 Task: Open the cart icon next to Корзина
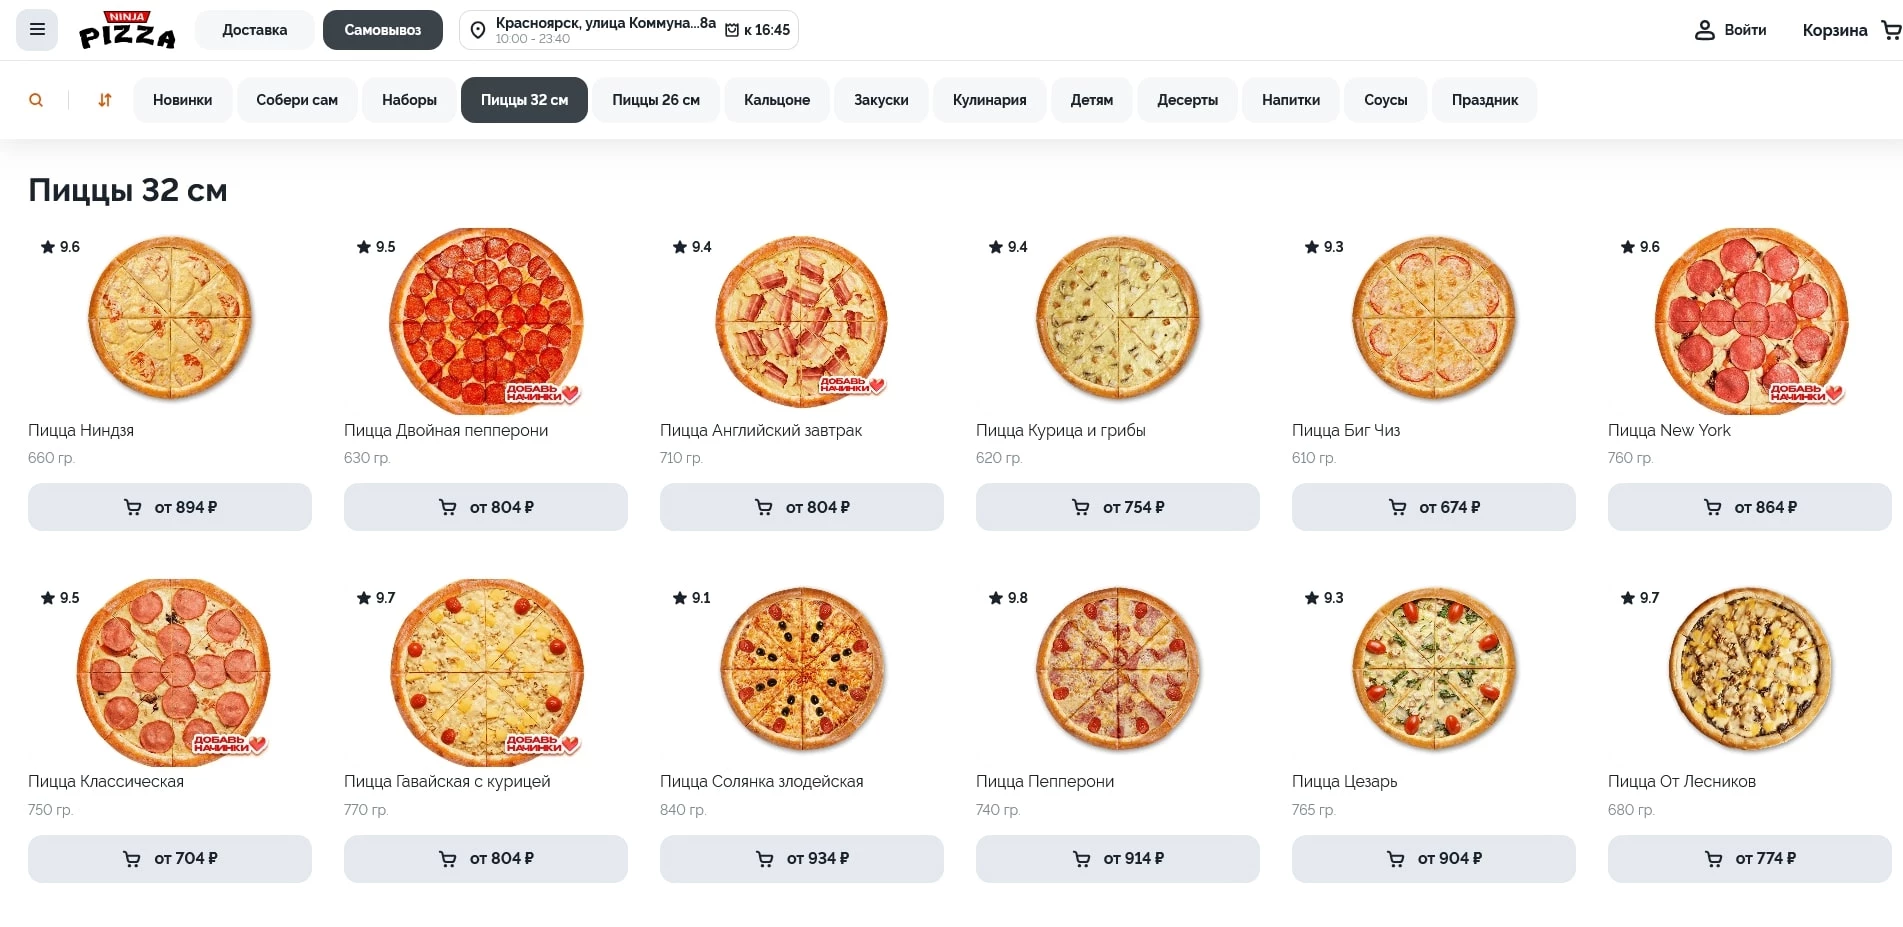[1890, 30]
